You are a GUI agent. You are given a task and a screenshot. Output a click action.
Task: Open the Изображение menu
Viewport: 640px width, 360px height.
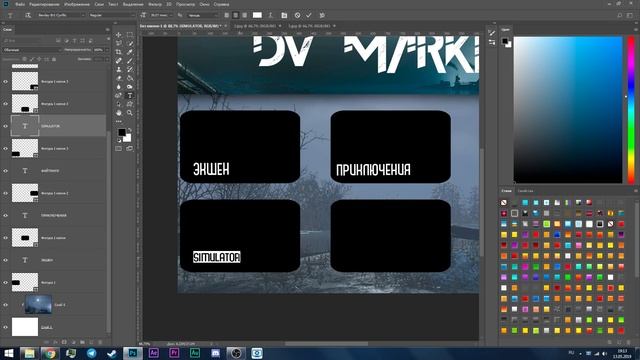pyautogui.click(x=77, y=4)
